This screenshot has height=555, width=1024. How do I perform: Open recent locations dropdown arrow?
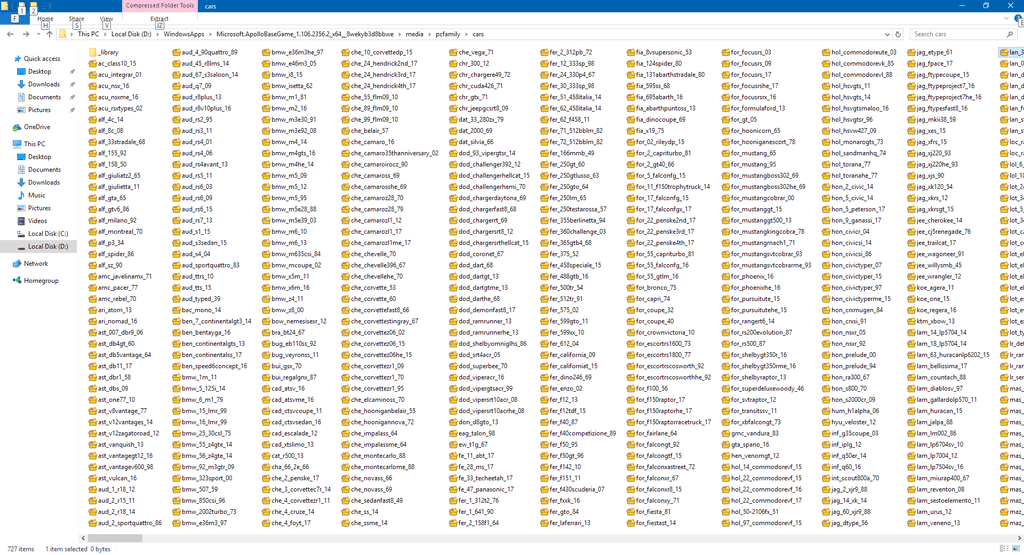pos(37,34)
